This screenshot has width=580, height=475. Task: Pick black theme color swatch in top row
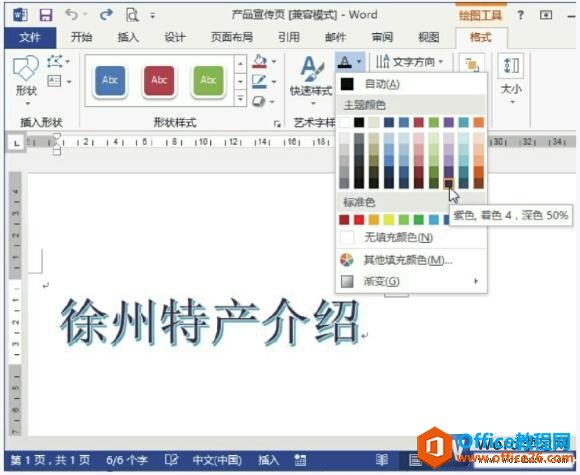pyautogui.click(x=358, y=122)
